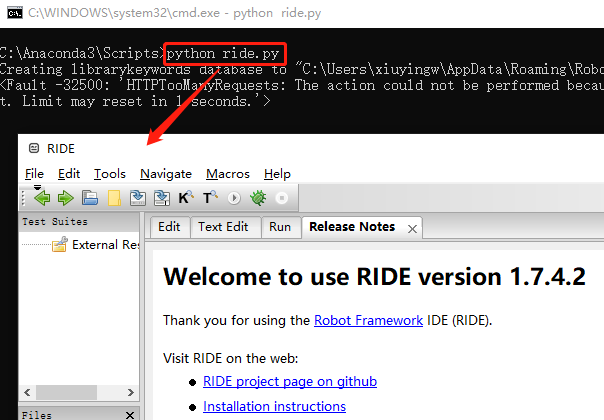The width and height of the screenshot is (604, 420).
Task: Open the Robot Framework link
Action: click(x=368, y=320)
